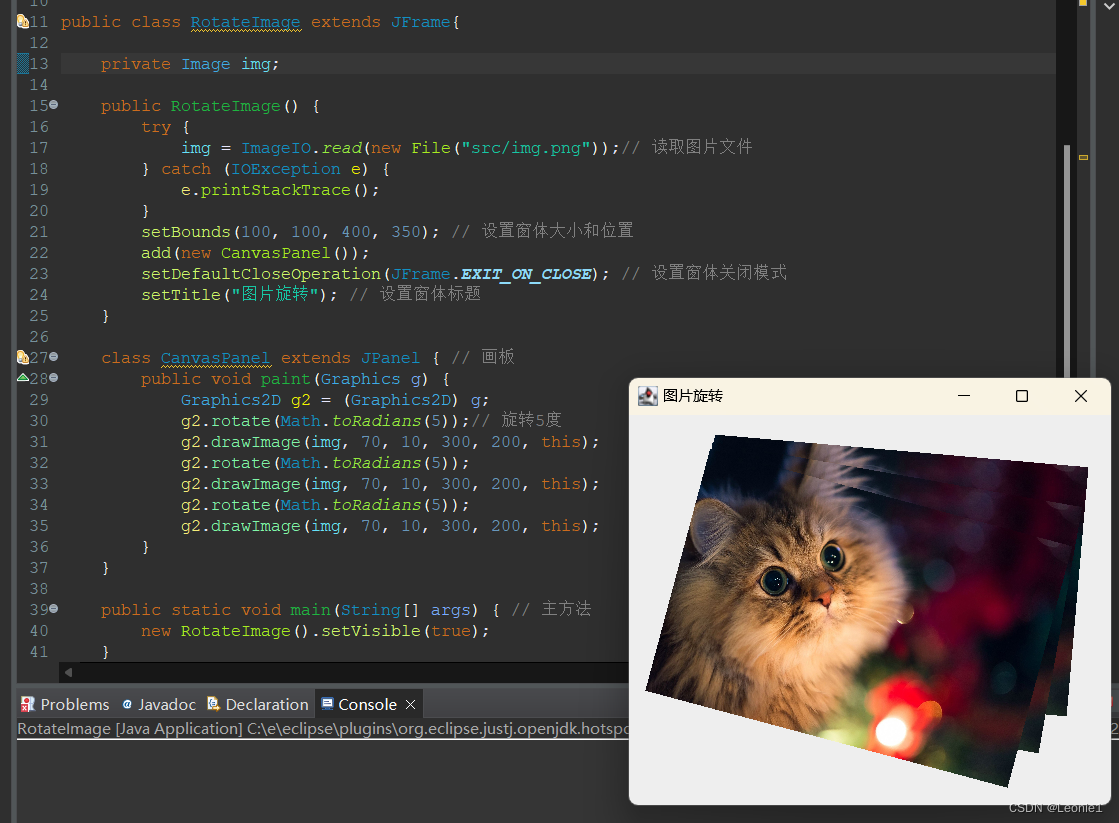Click the green override triangle on line 28

click(x=22, y=378)
